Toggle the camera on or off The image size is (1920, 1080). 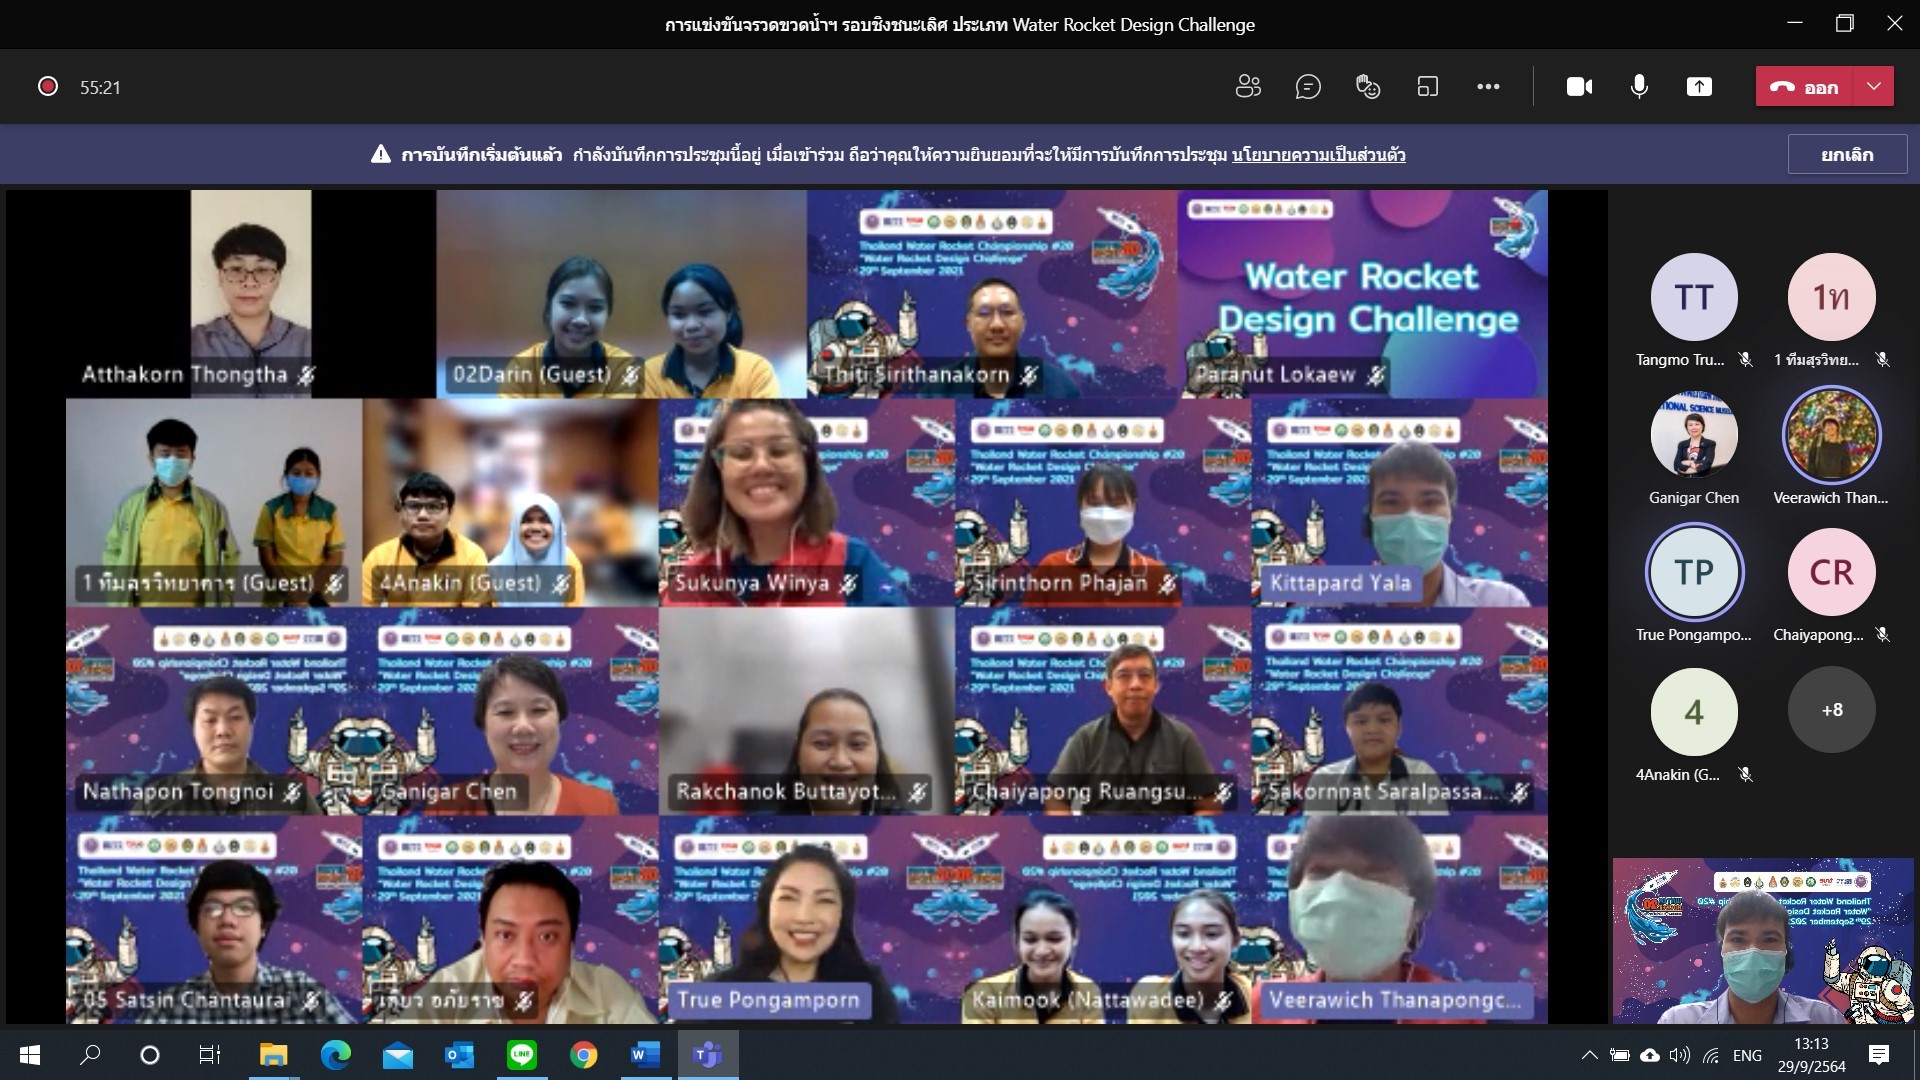pyautogui.click(x=1579, y=87)
